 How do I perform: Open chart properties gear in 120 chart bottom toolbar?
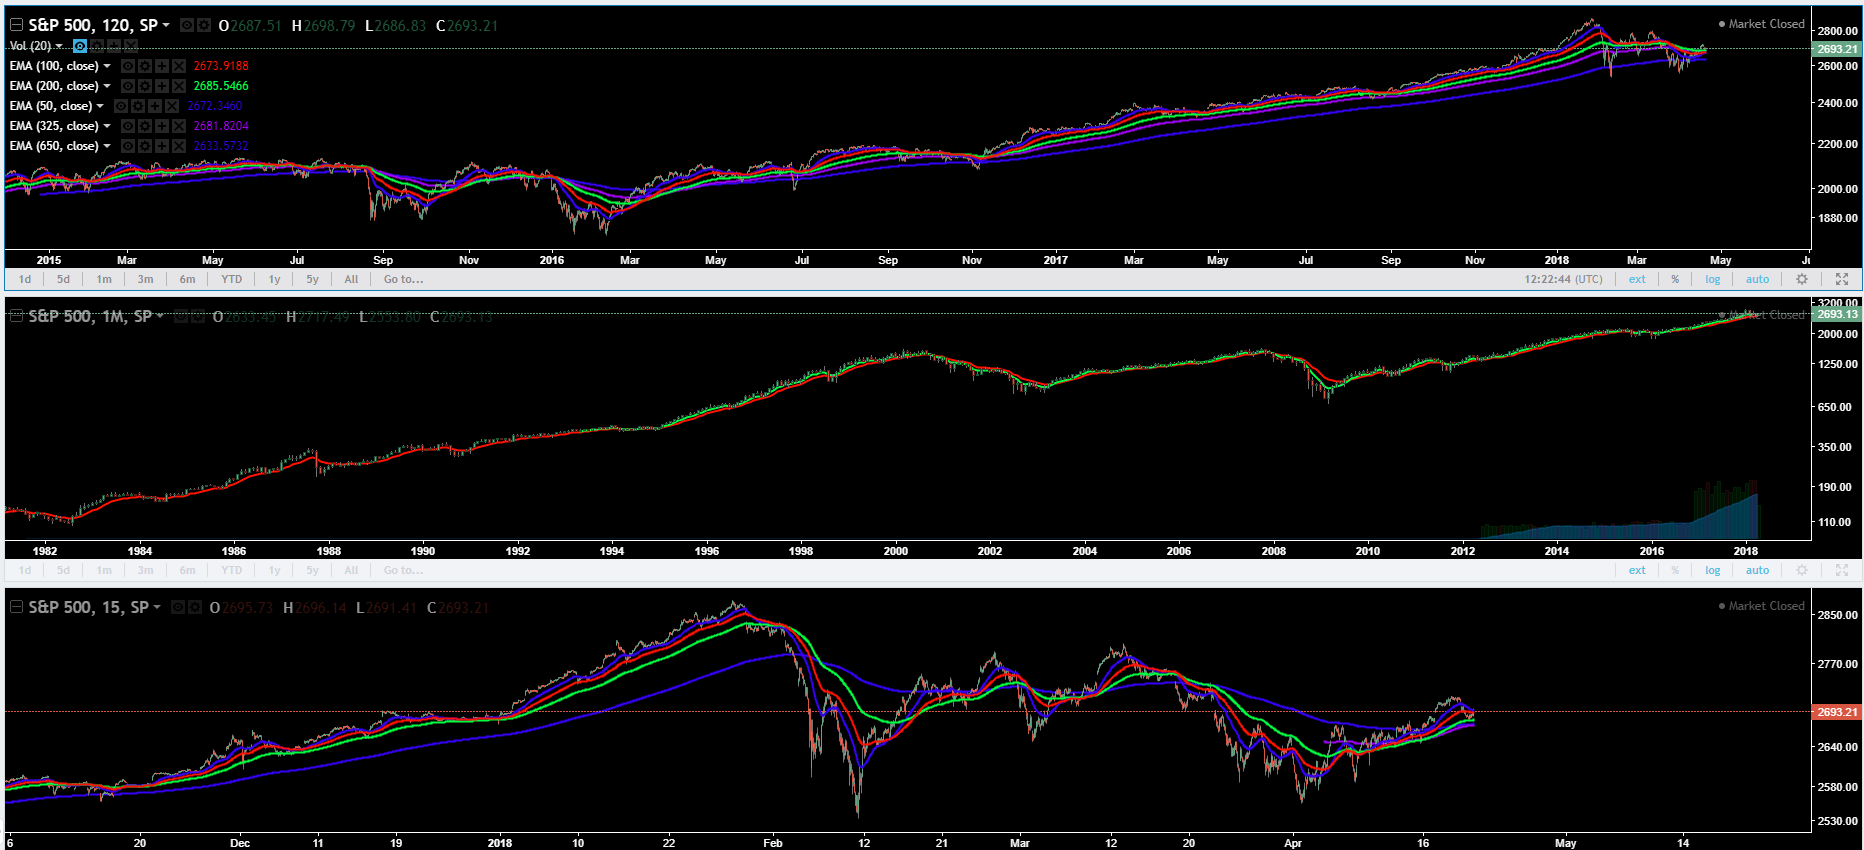tap(1802, 279)
